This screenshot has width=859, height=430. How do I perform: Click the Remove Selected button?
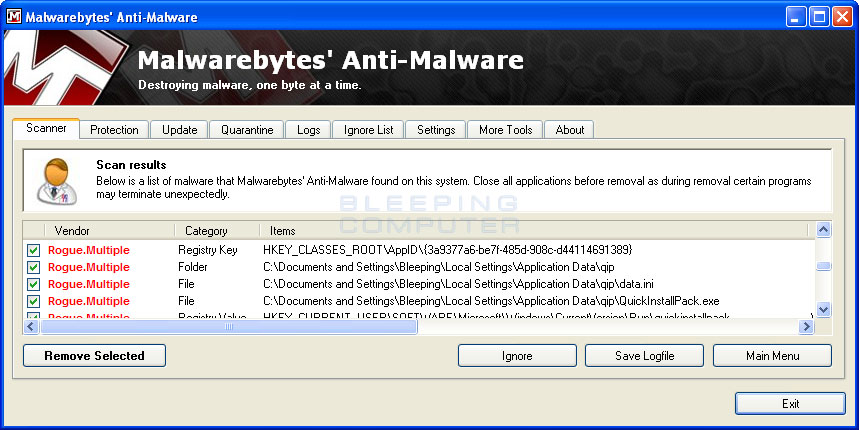point(94,356)
